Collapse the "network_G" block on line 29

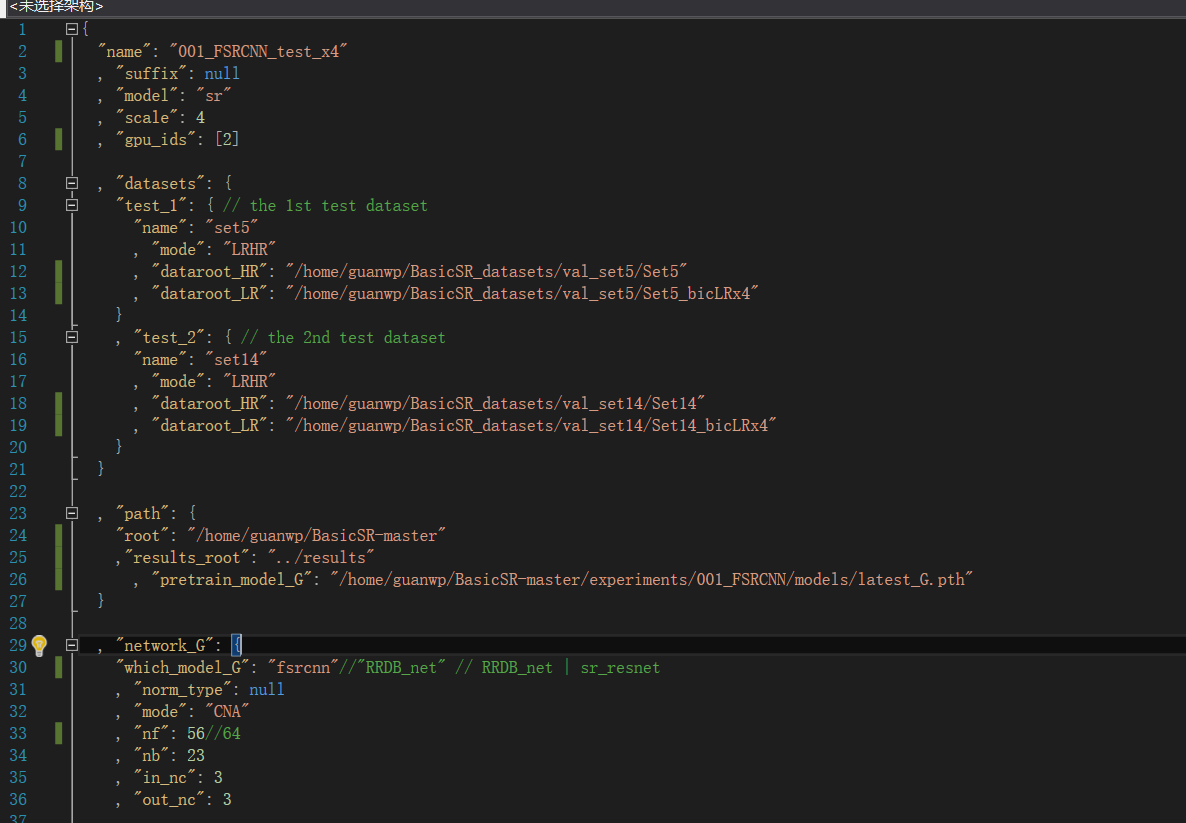[71, 645]
